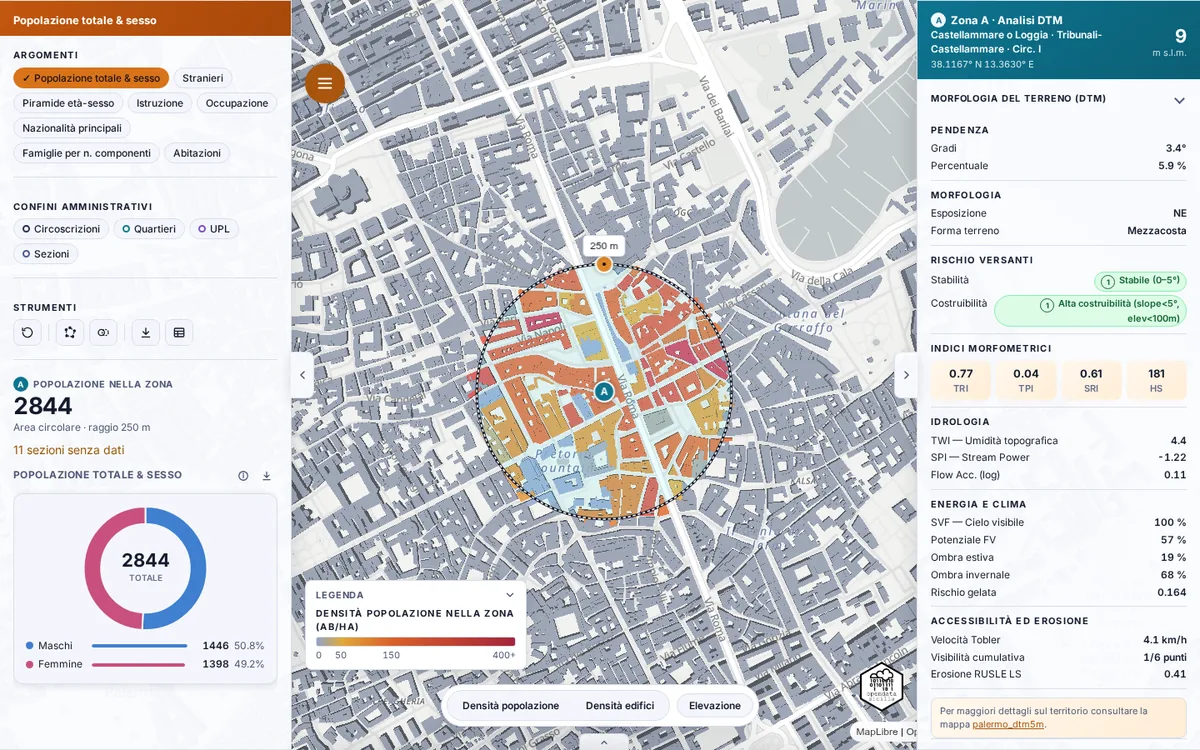
Task: Download the Popolazione totale & sesso chart
Action: click(267, 476)
